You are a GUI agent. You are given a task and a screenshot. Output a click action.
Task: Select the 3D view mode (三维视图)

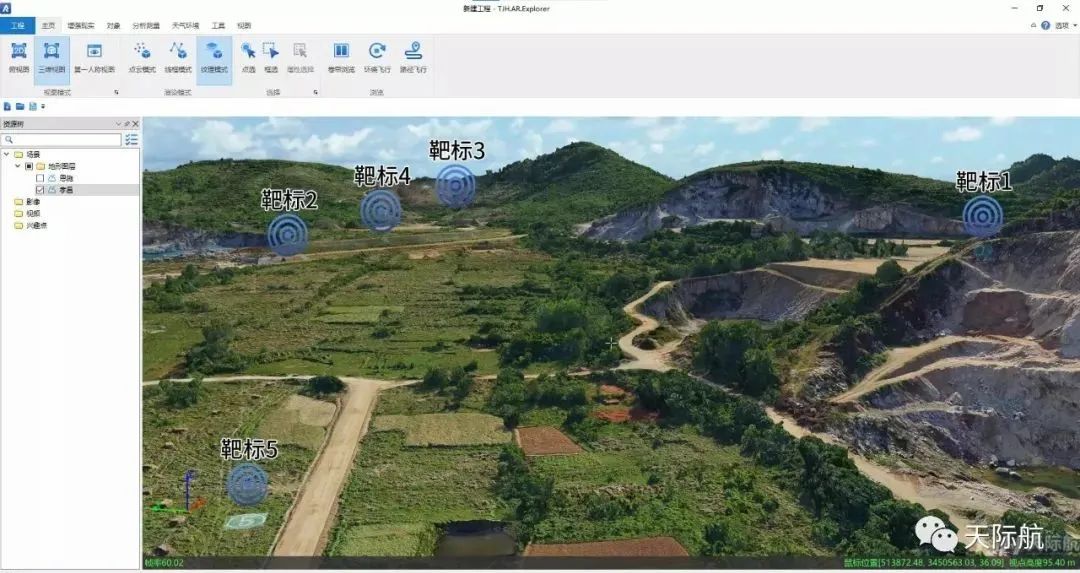(51, 56)
